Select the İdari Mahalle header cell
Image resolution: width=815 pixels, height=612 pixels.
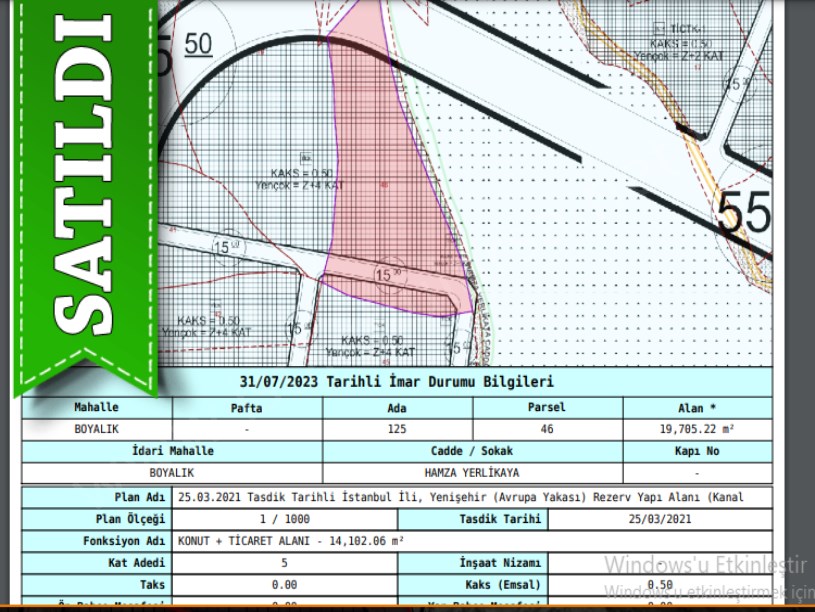click(x=172, y=451)
